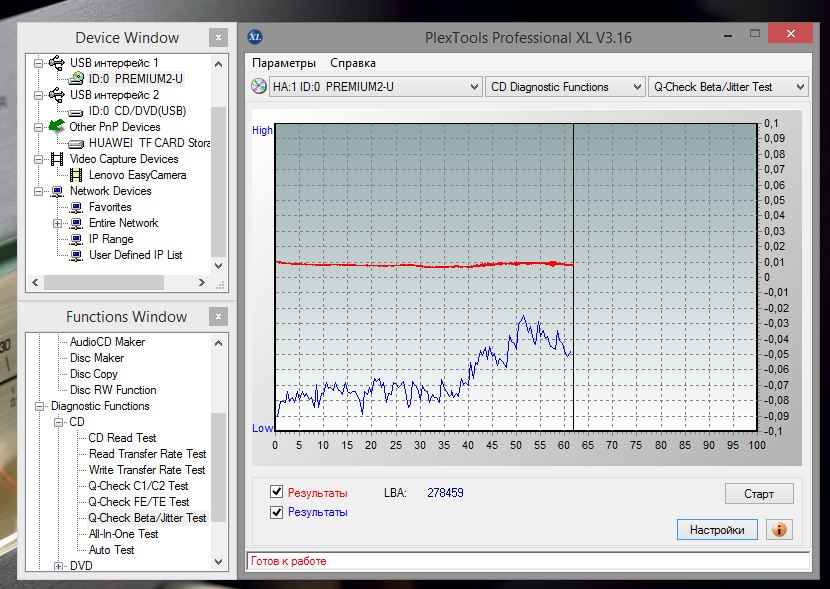
Task: Click the green Other PnP Devices icon
Action: (x=56, y=126)
